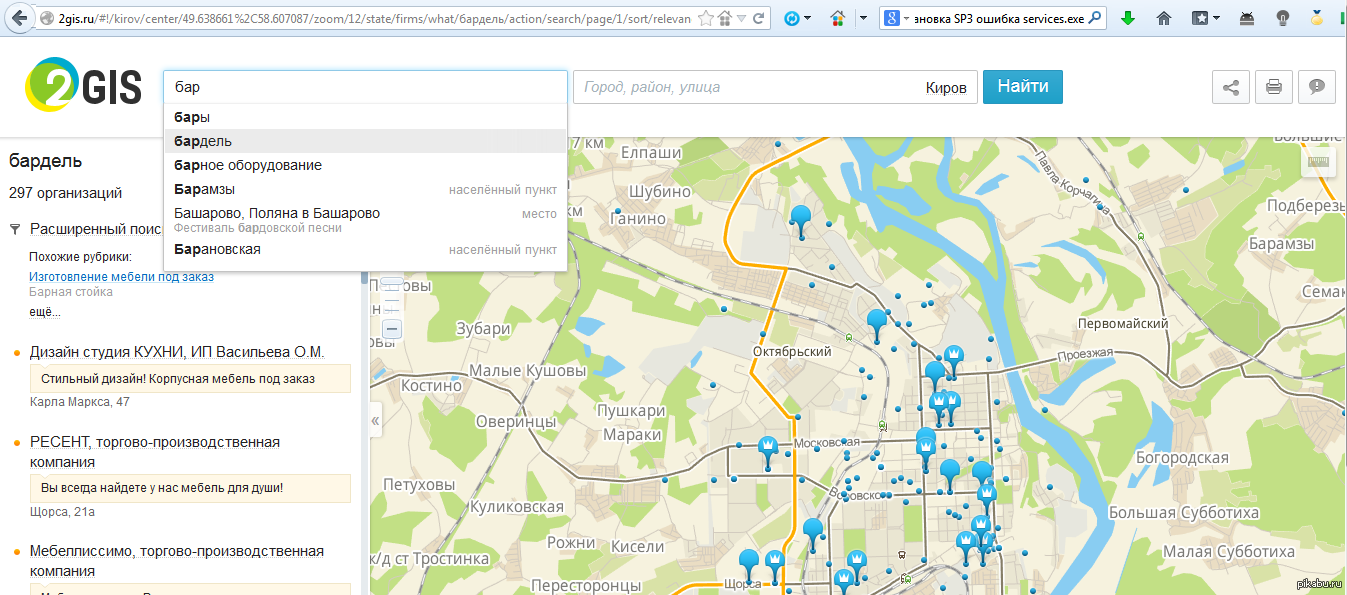
Task: Click the 'бардель' results heading
Action: (45, 161)
